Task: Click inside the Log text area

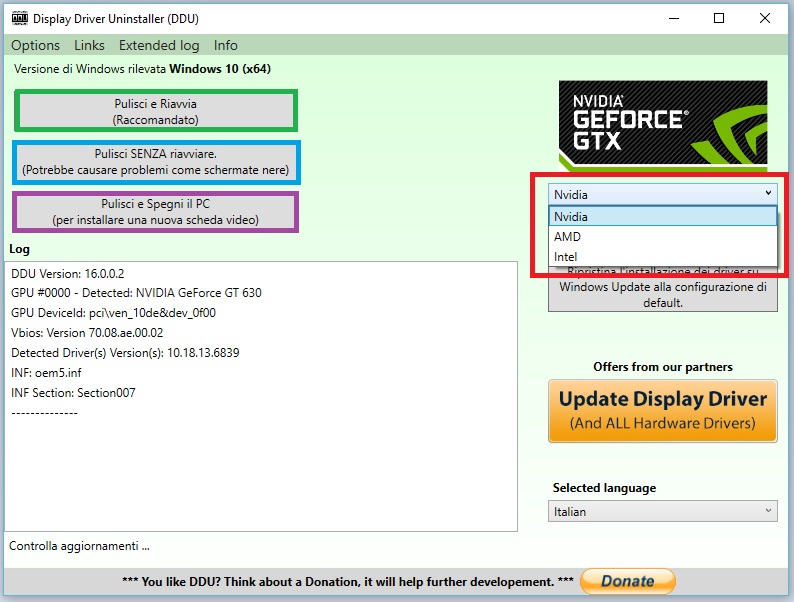Action: [260, 460]
